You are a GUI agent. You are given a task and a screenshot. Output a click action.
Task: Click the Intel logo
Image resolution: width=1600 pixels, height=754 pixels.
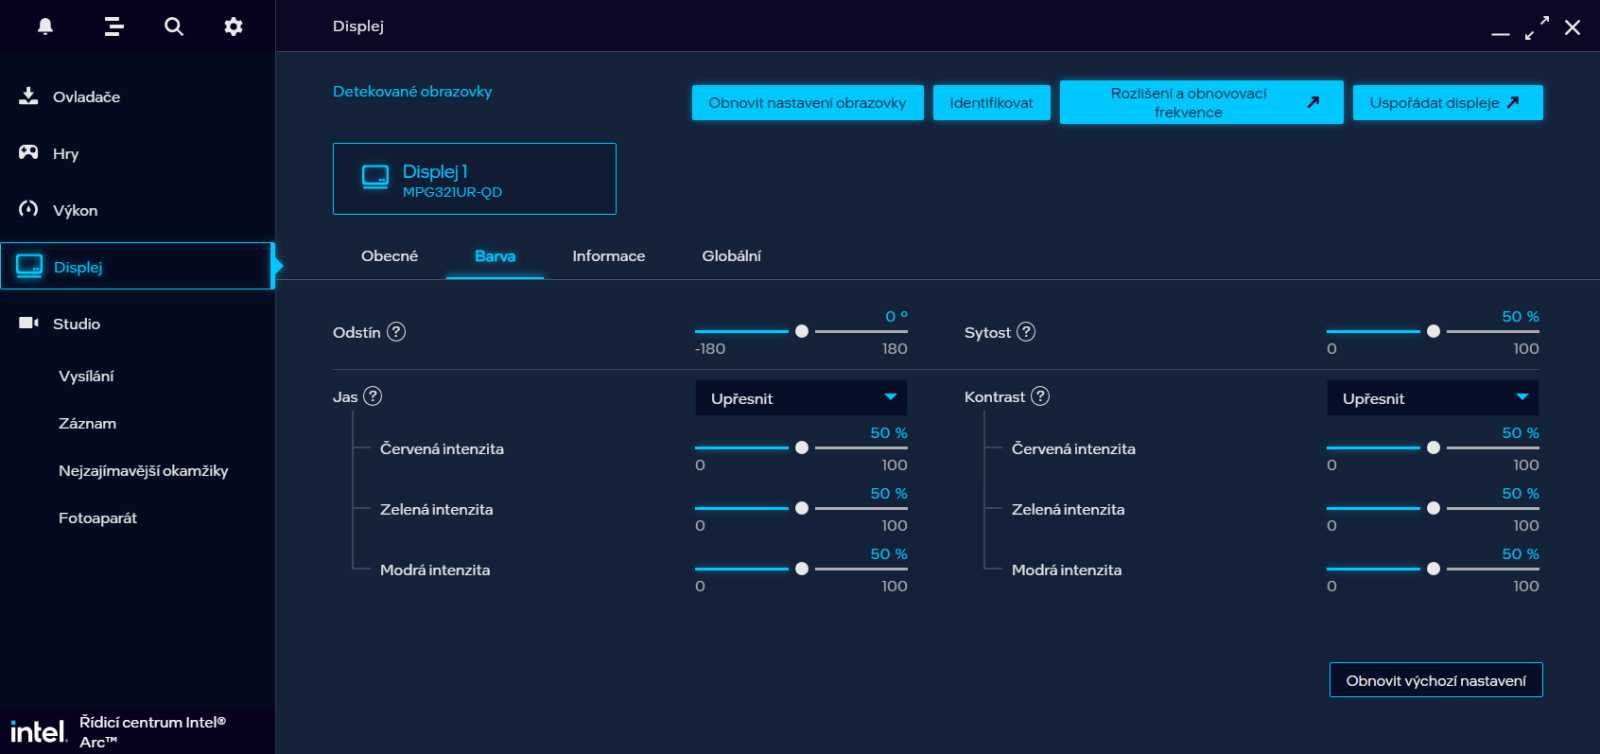38,732
